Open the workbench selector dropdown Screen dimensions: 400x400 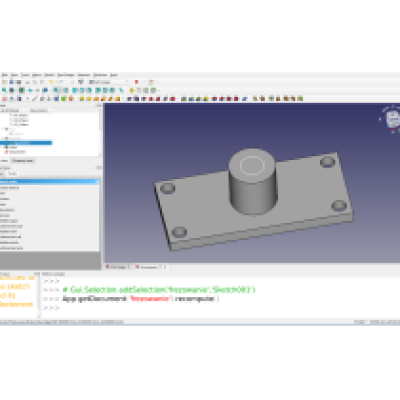108,82
